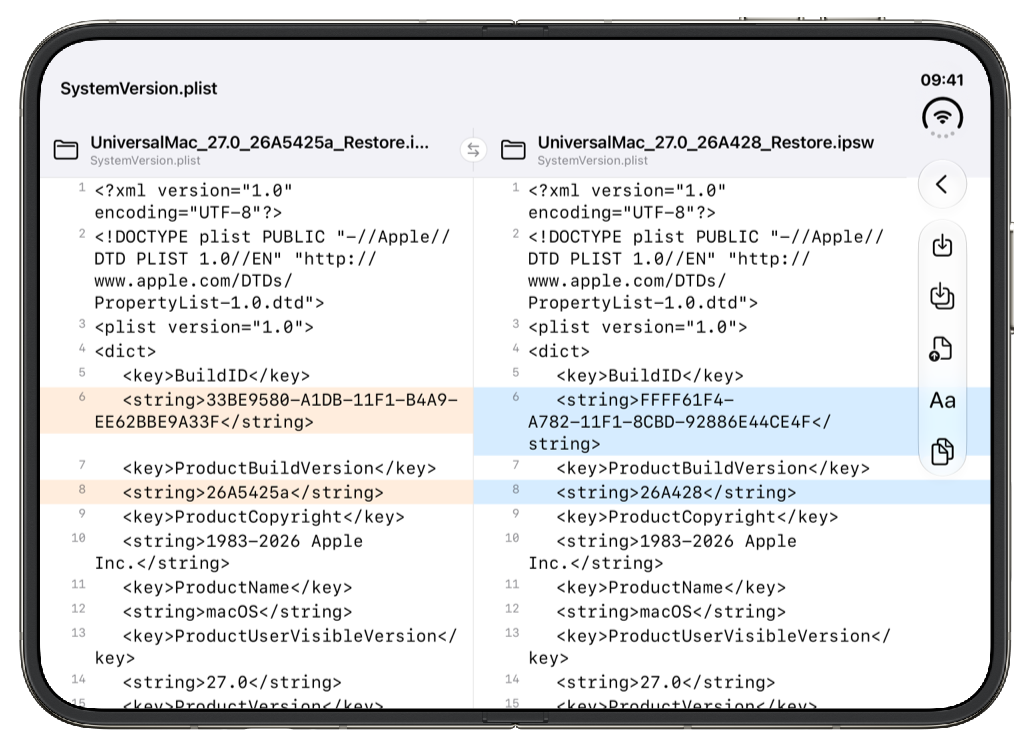Select left string 33BE9580-A1DB-11F1-B4A9 line
The height and width of the screenshot is (749, 1031).
point(256,411)
